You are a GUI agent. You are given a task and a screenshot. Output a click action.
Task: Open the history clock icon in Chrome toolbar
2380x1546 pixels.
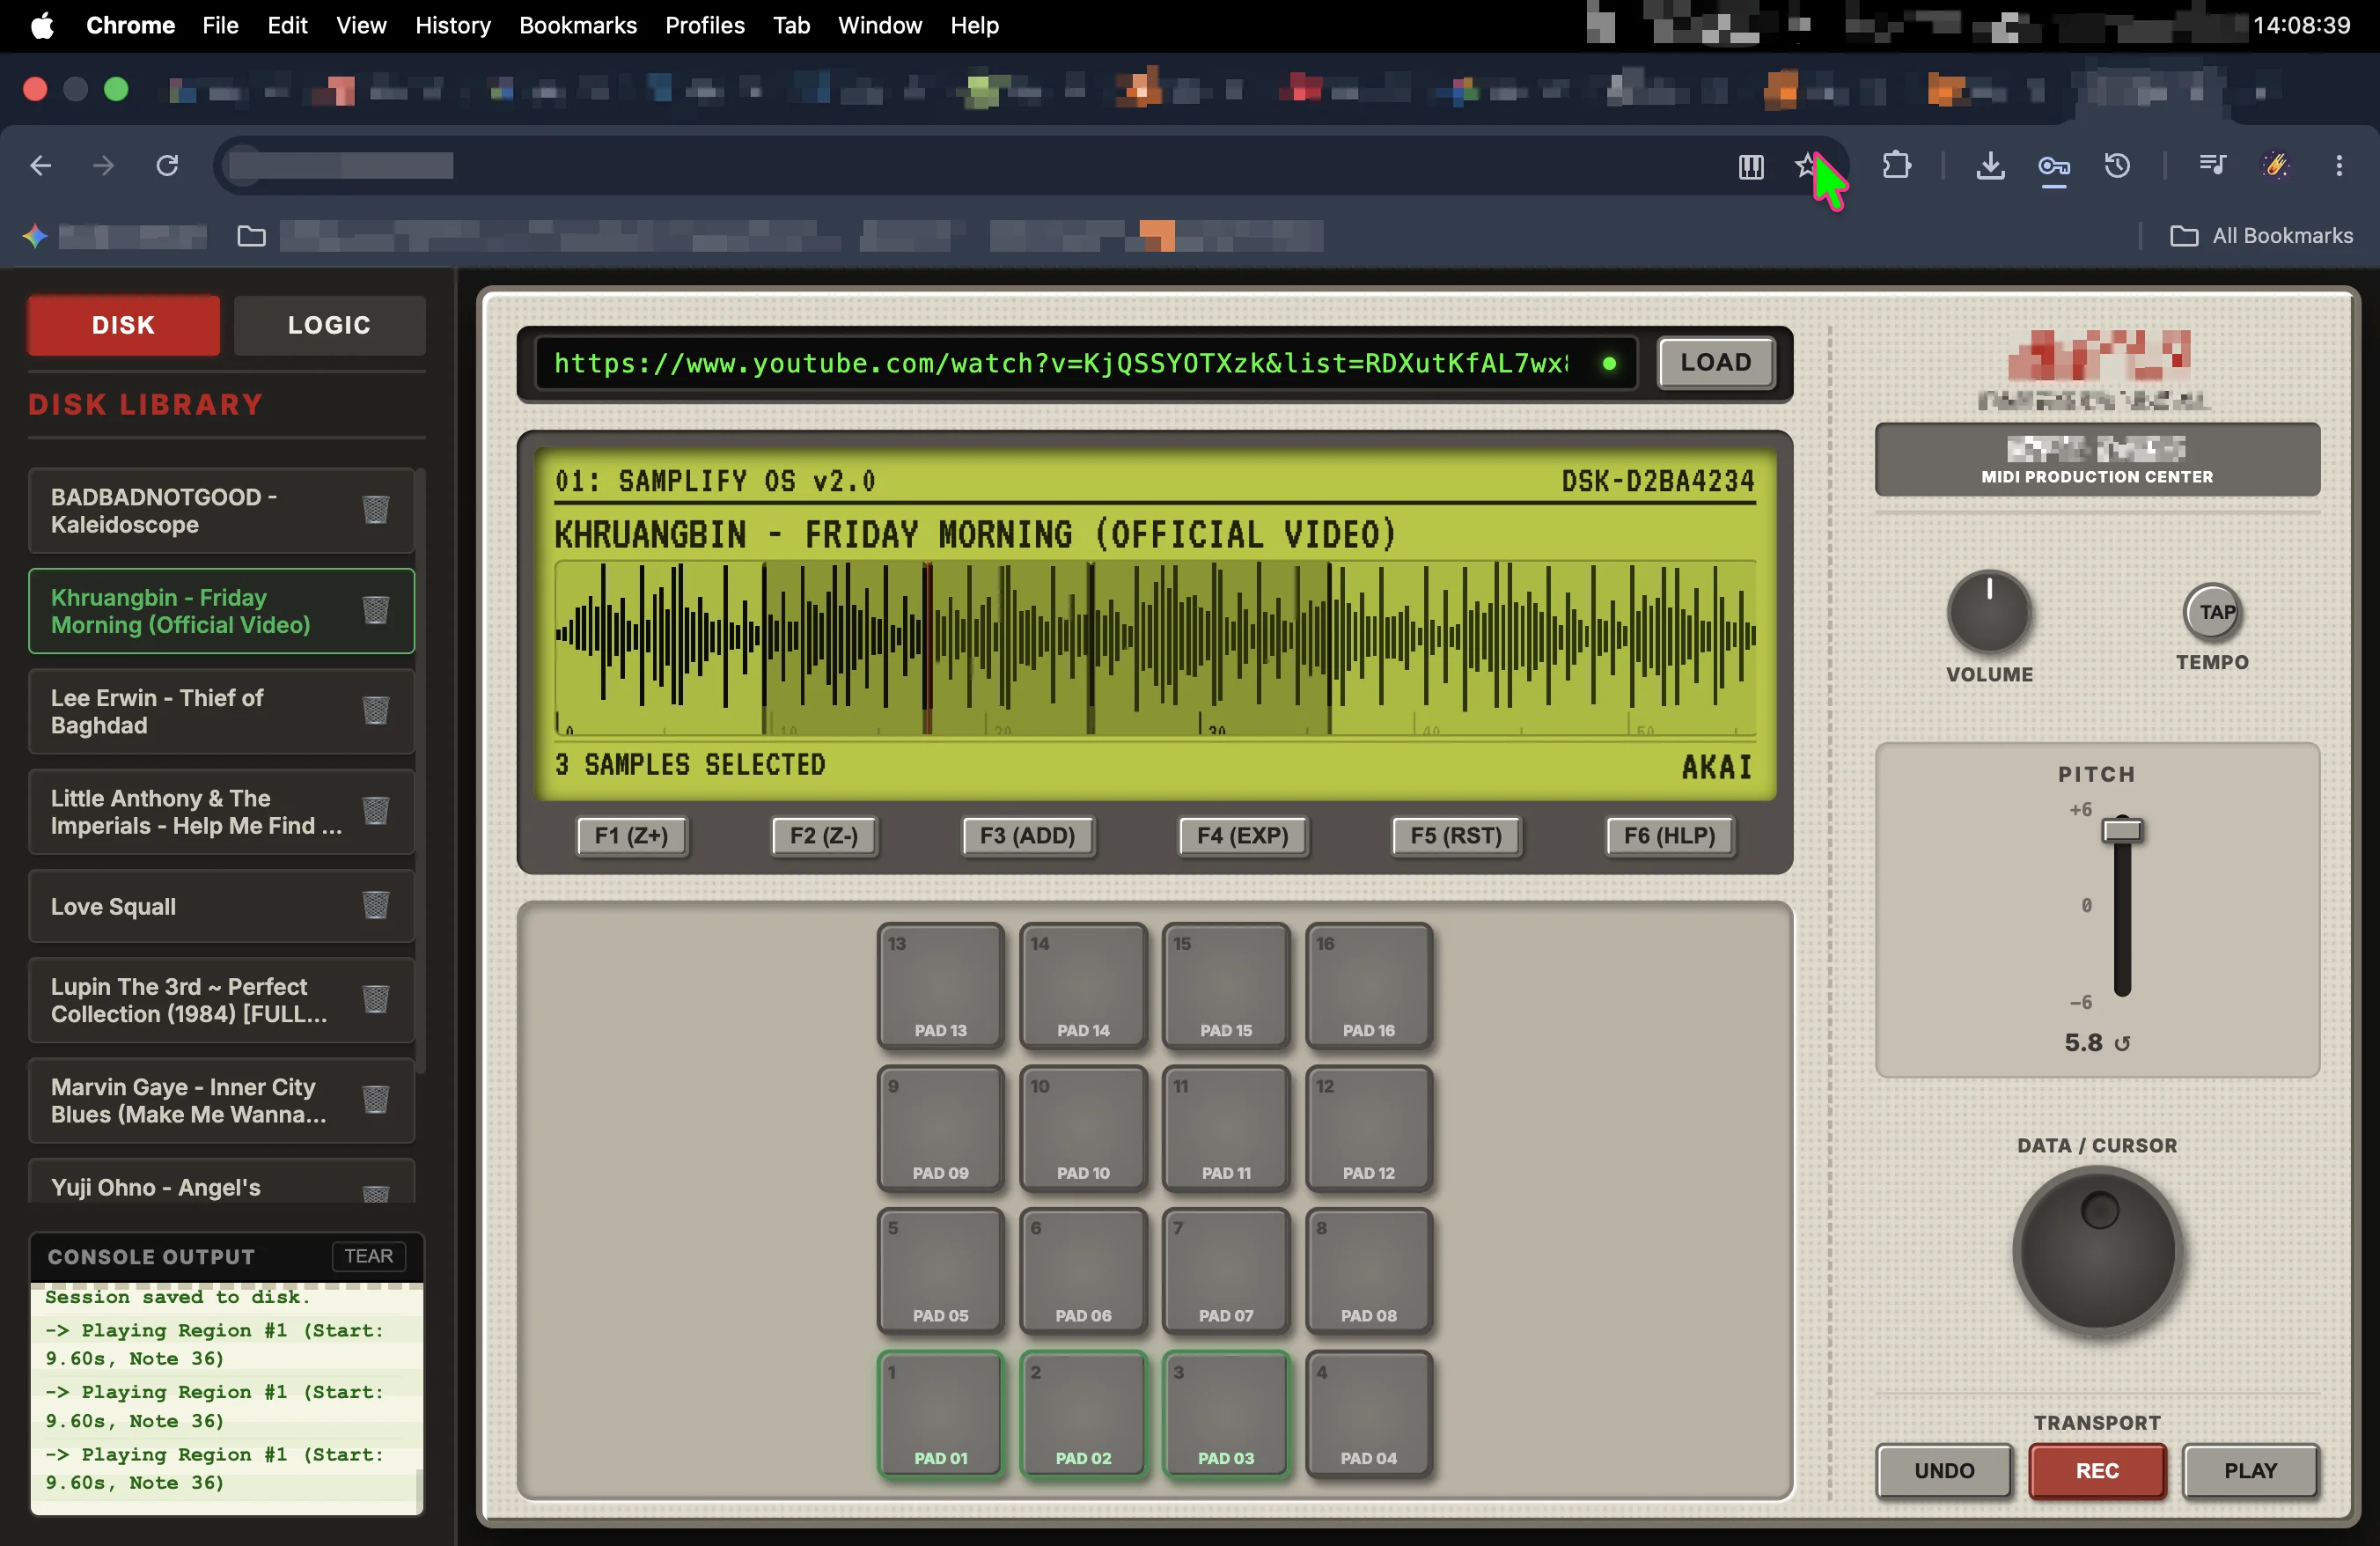2117,165
